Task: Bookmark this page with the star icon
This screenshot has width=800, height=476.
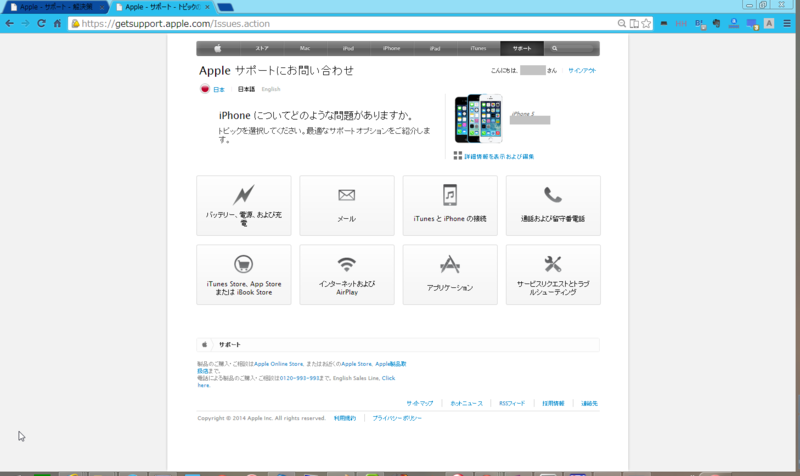Action: point(646,23)
